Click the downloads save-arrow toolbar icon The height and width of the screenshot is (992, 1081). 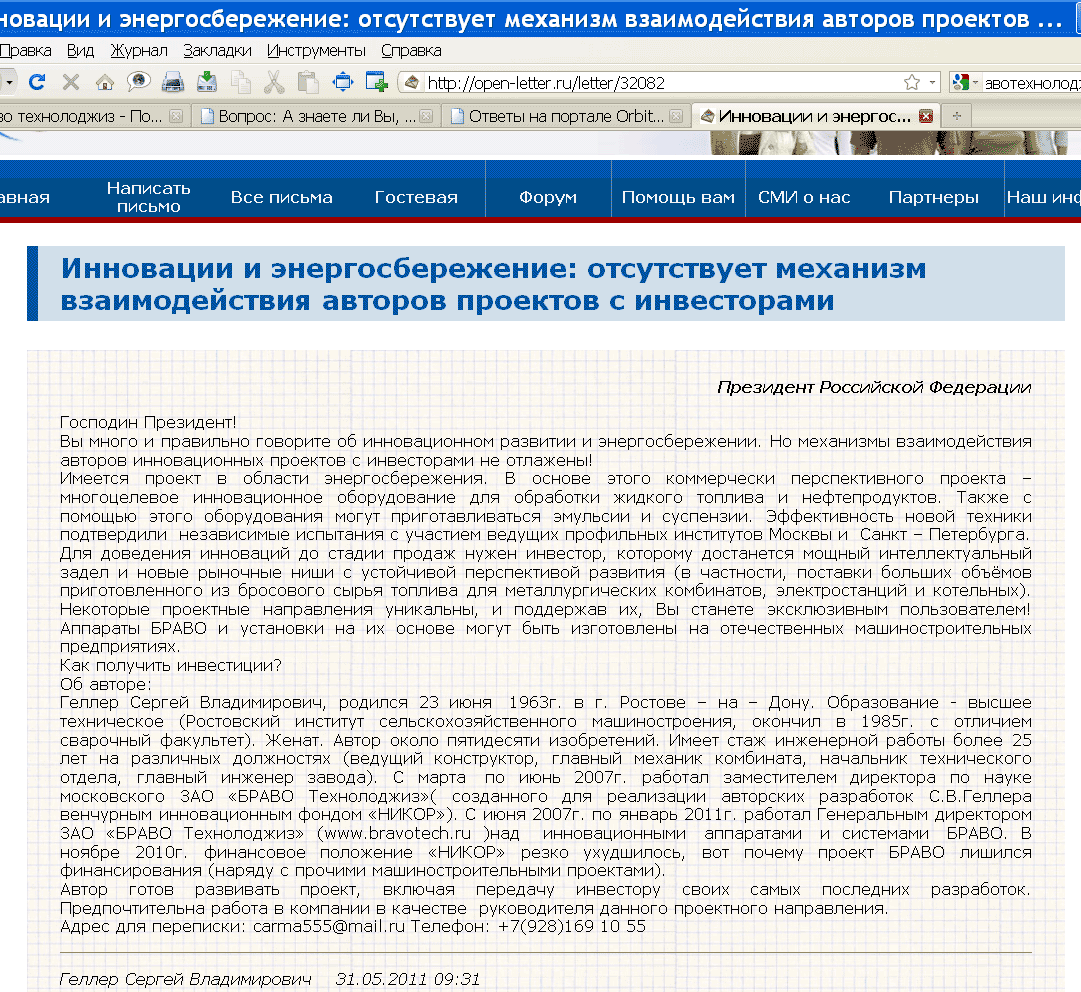click(x=207, y=82)
